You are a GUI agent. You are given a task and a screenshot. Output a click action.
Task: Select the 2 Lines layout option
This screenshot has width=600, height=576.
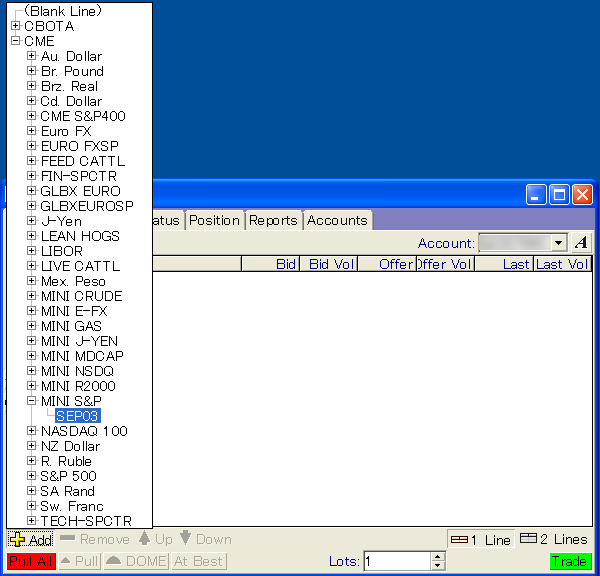coord(553,539)
